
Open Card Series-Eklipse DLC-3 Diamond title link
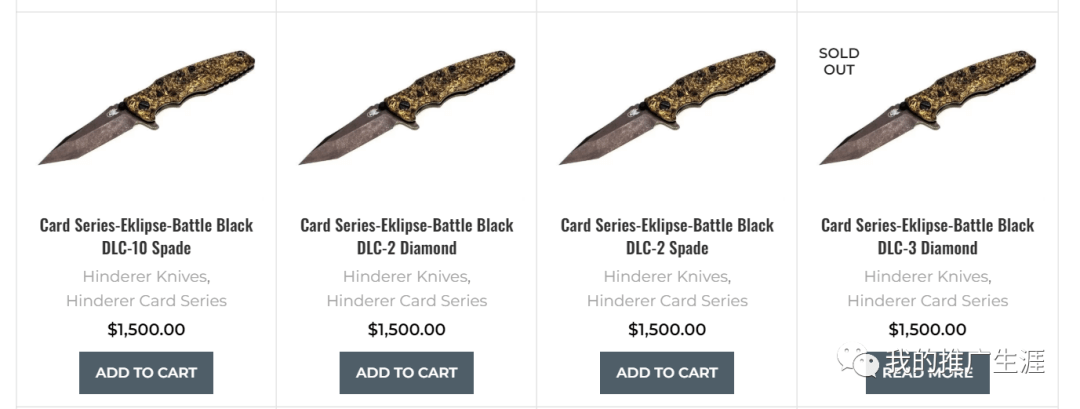(x=927, y=236)
